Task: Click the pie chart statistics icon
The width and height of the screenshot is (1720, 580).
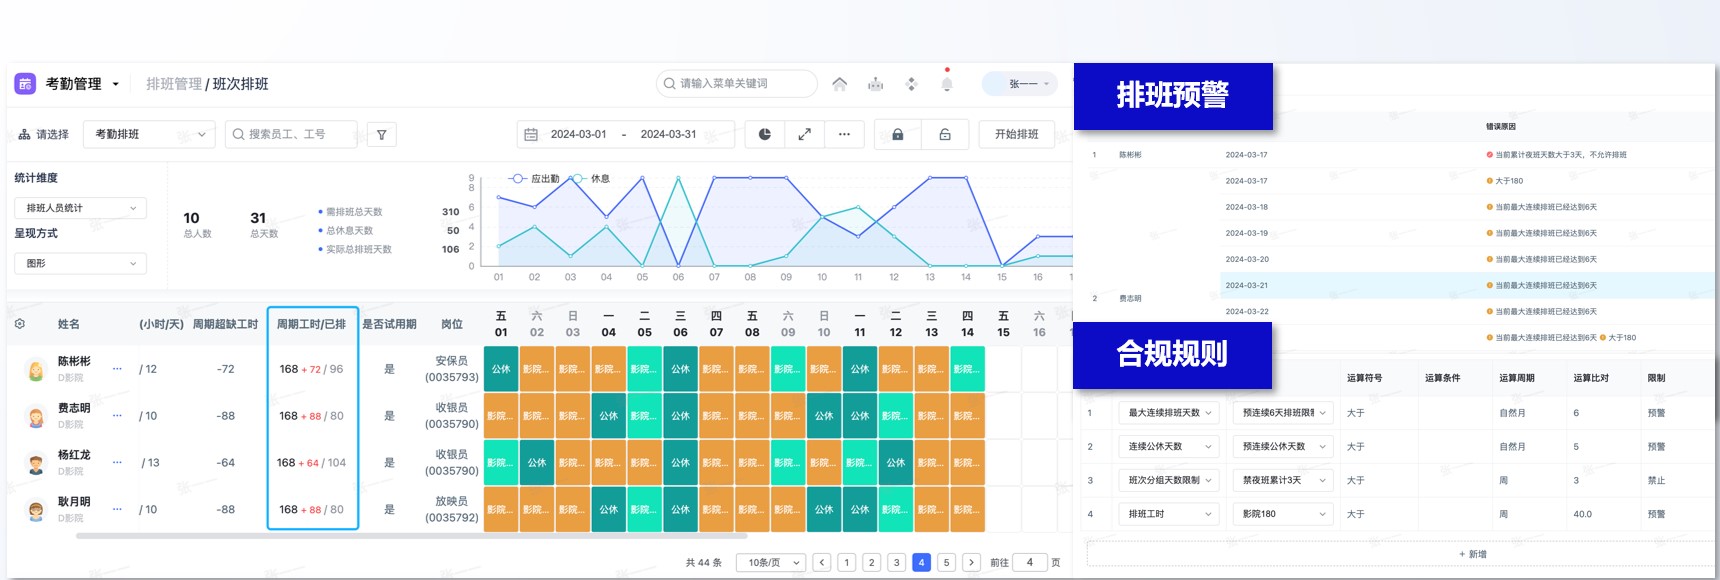Action: pos(764,134)
